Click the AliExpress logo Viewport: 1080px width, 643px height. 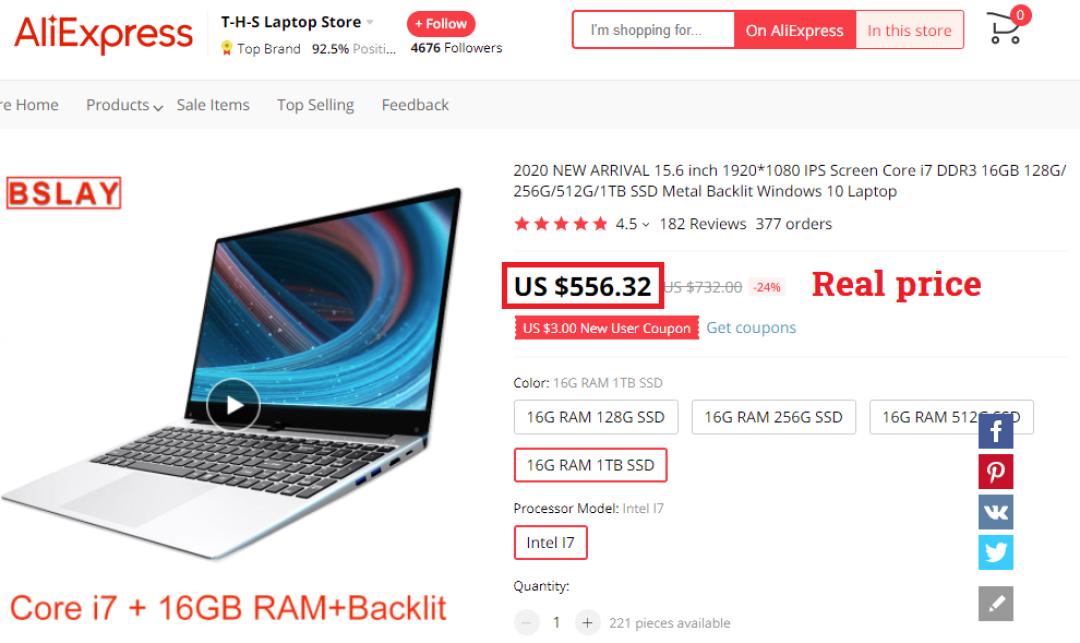click(x=103, y=33)
